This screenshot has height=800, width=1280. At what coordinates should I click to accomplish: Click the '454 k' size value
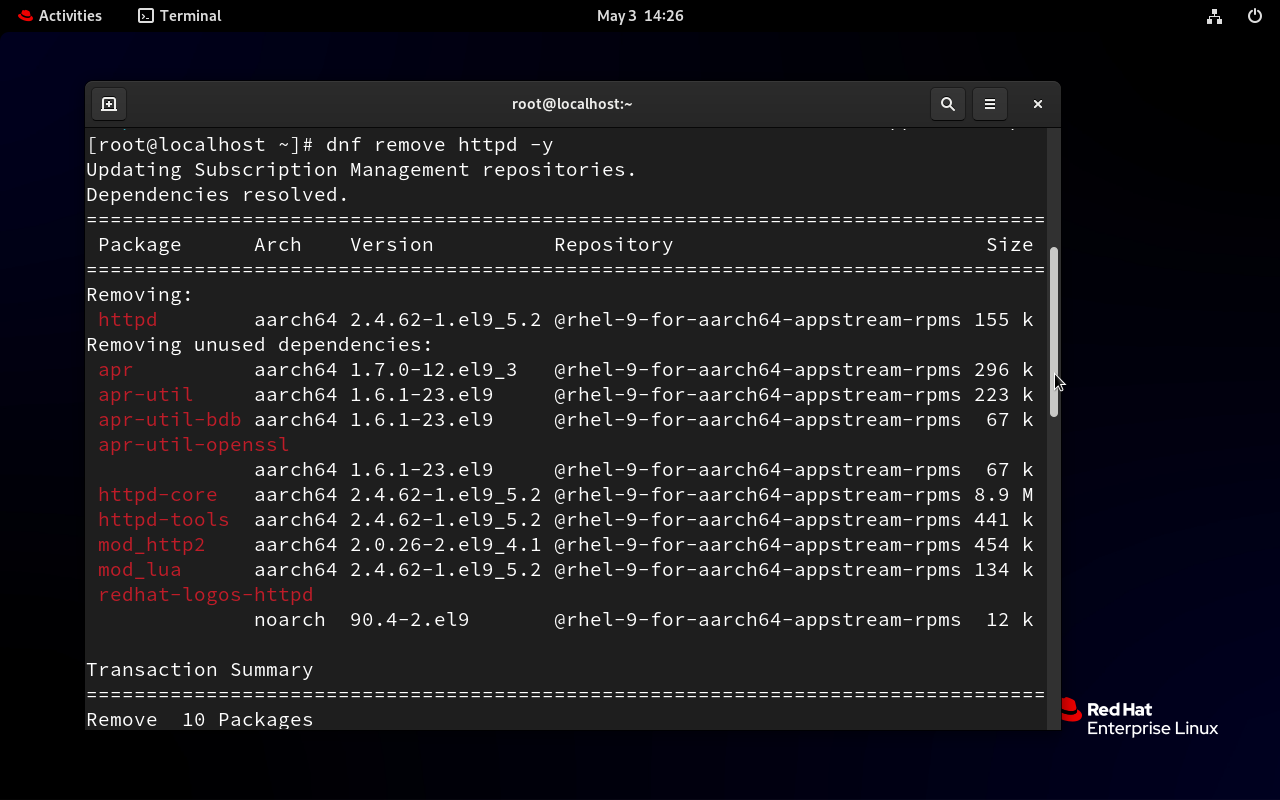[1004, 545]
